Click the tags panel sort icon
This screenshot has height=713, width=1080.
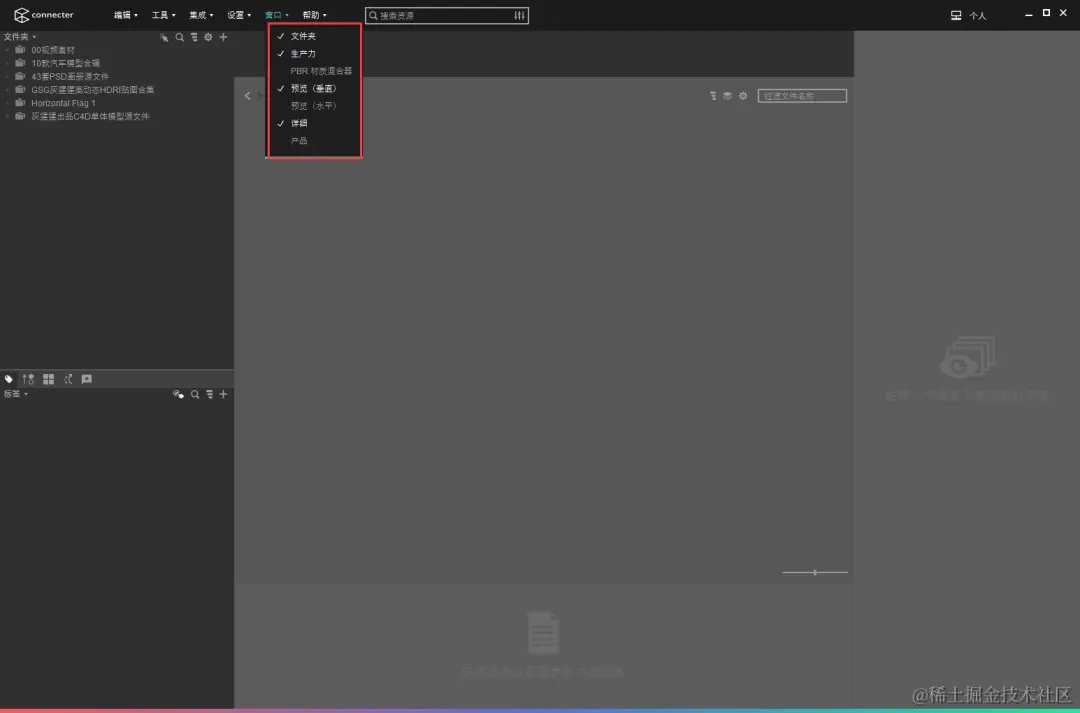point(209,394)
